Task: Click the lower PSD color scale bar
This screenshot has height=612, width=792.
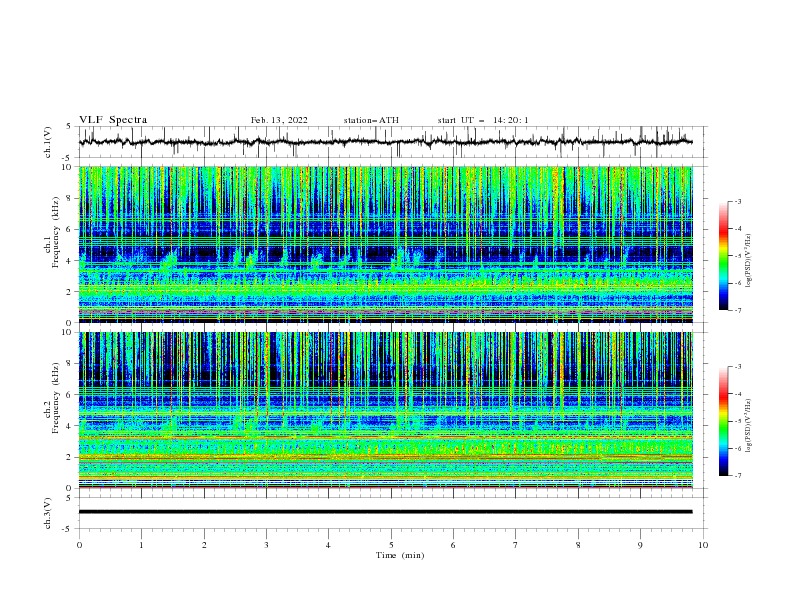Action: (x=724, y=421)
